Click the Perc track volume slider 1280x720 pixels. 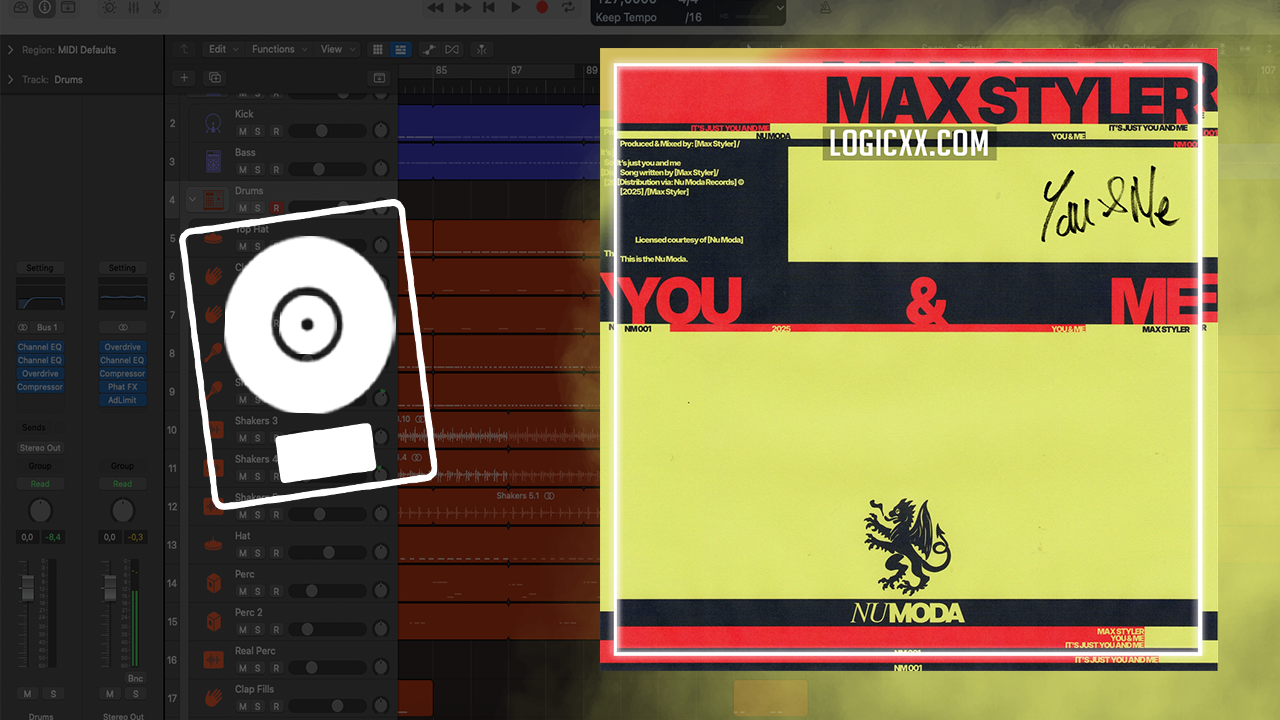coord(325,591)
